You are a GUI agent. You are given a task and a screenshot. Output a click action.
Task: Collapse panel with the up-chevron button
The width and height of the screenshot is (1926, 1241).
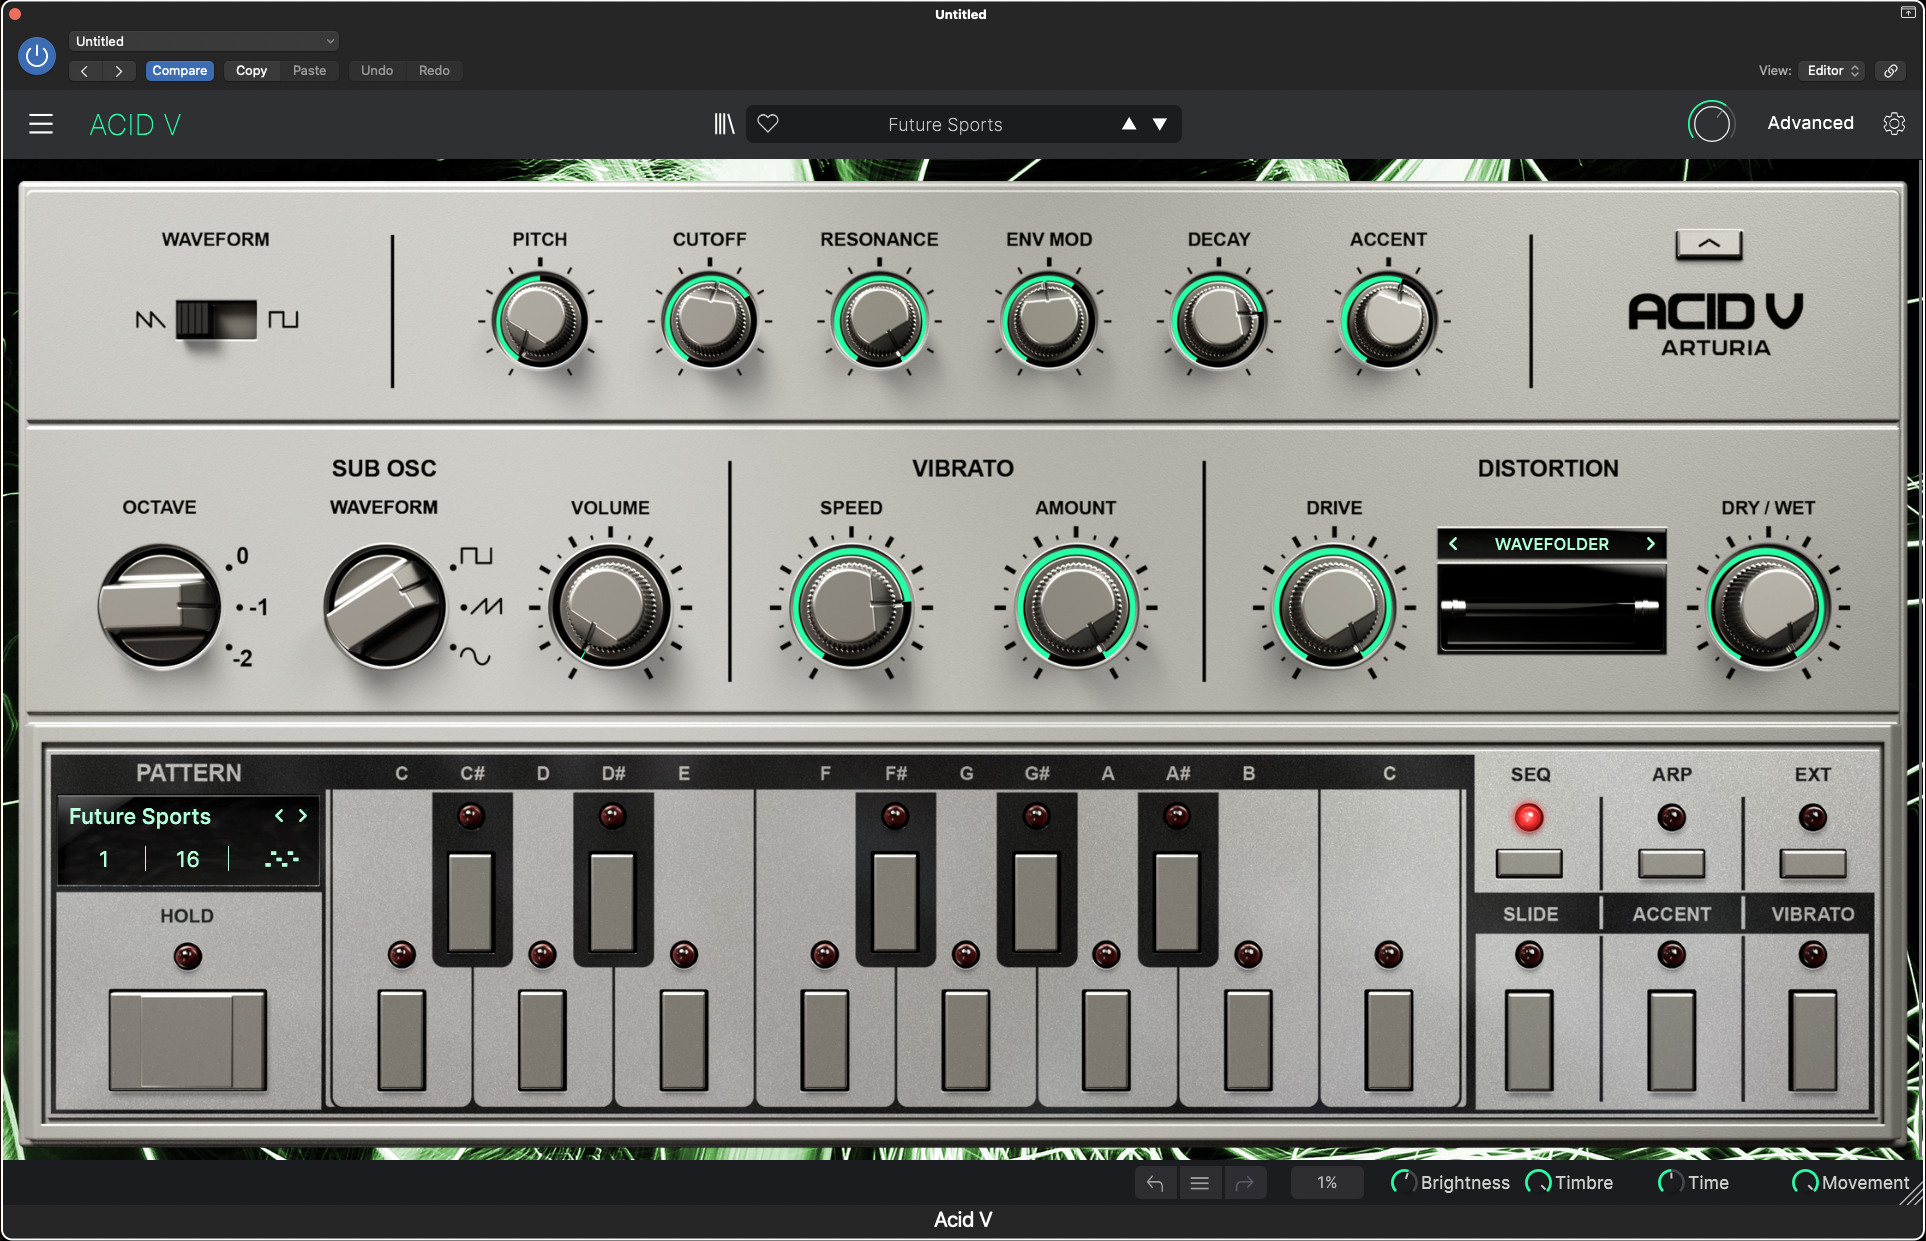(1709, 243)
